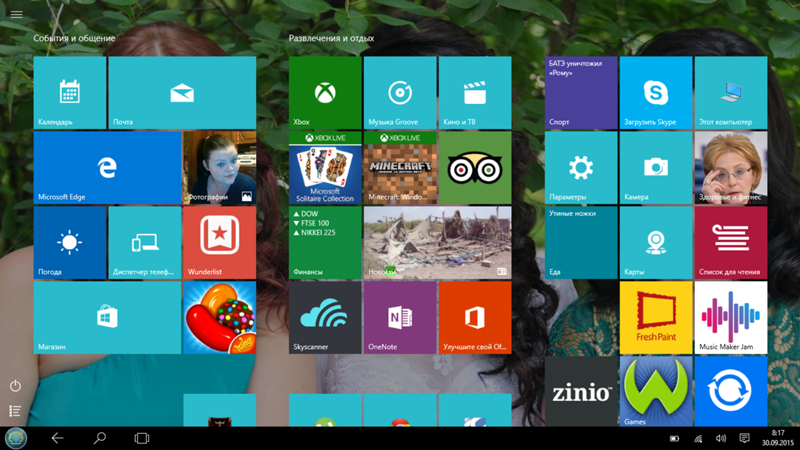Open the Фотографии photos tile
Screen dimensions: 800x450
[x=219, y=167]
